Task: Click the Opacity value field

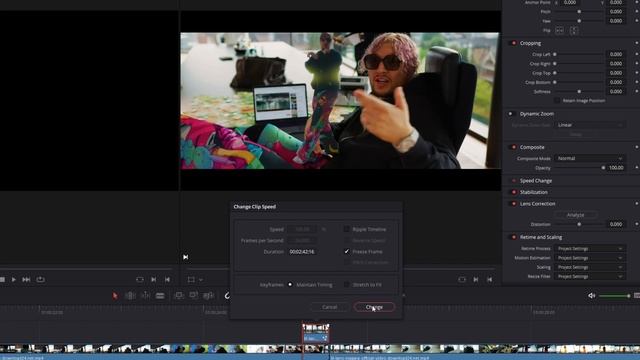Action: [x=616, y=167]
